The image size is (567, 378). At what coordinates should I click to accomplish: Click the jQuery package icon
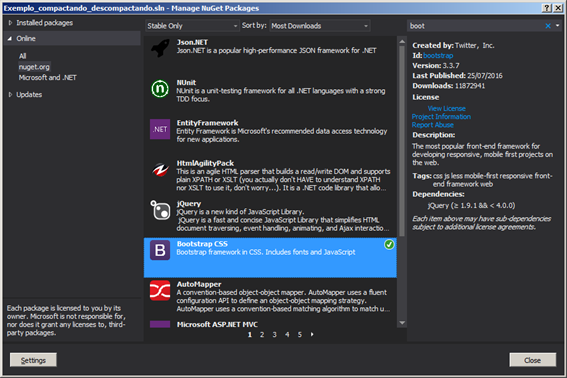pyautogui.click(x=160, y=210)
